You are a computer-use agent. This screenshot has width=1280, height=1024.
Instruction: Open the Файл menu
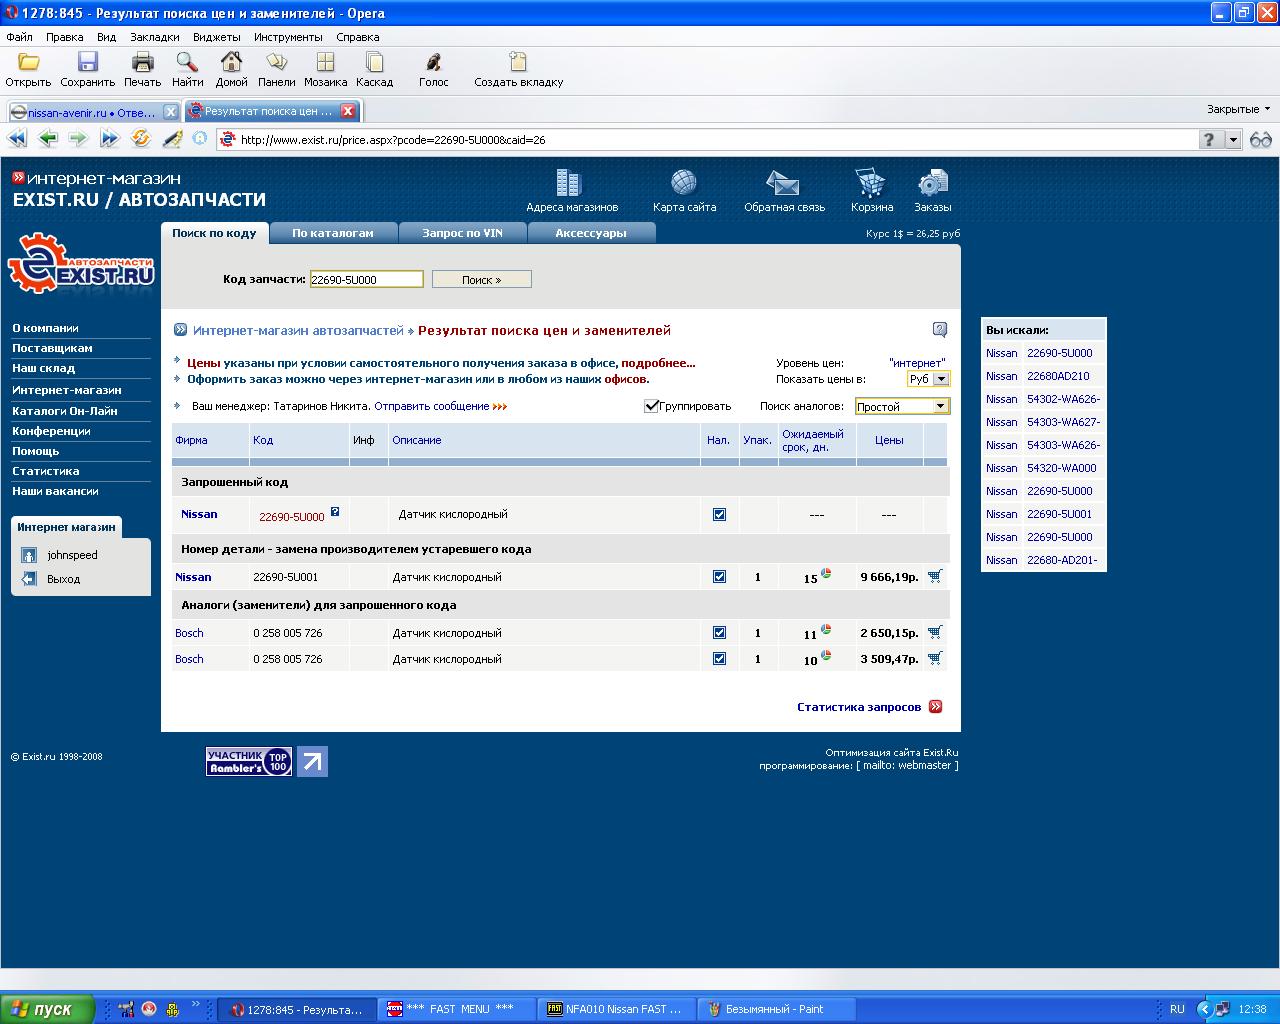pos(19,37)
